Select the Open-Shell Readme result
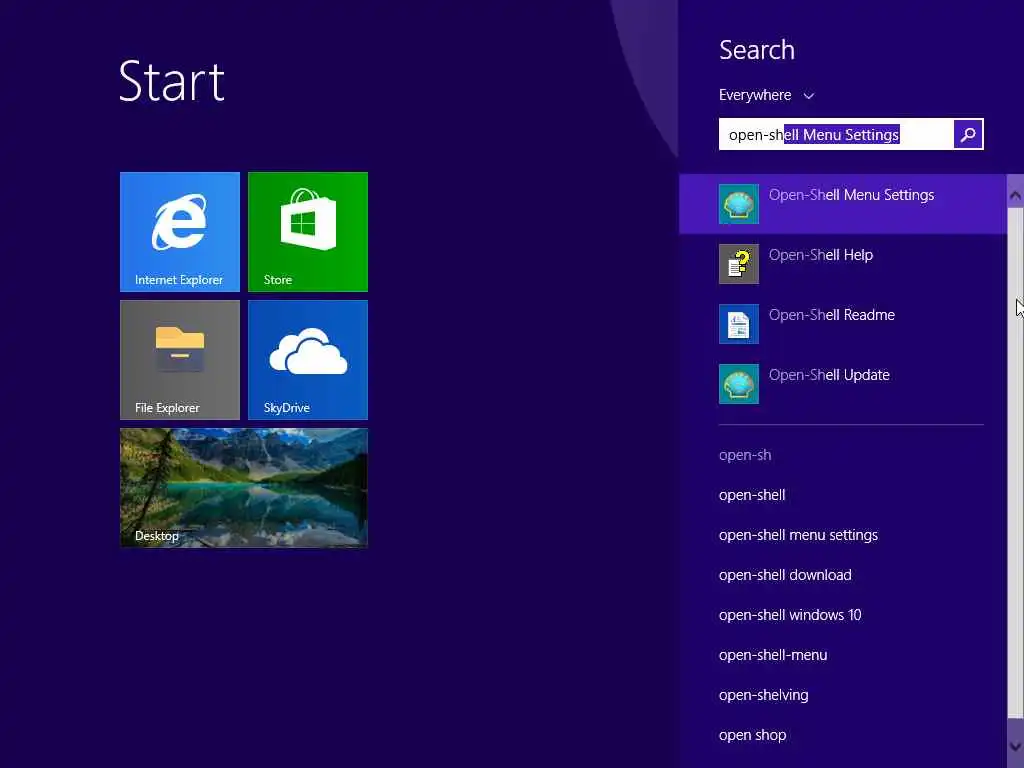The height and width of the screenshot is (768, 1024). pos(842,324)
